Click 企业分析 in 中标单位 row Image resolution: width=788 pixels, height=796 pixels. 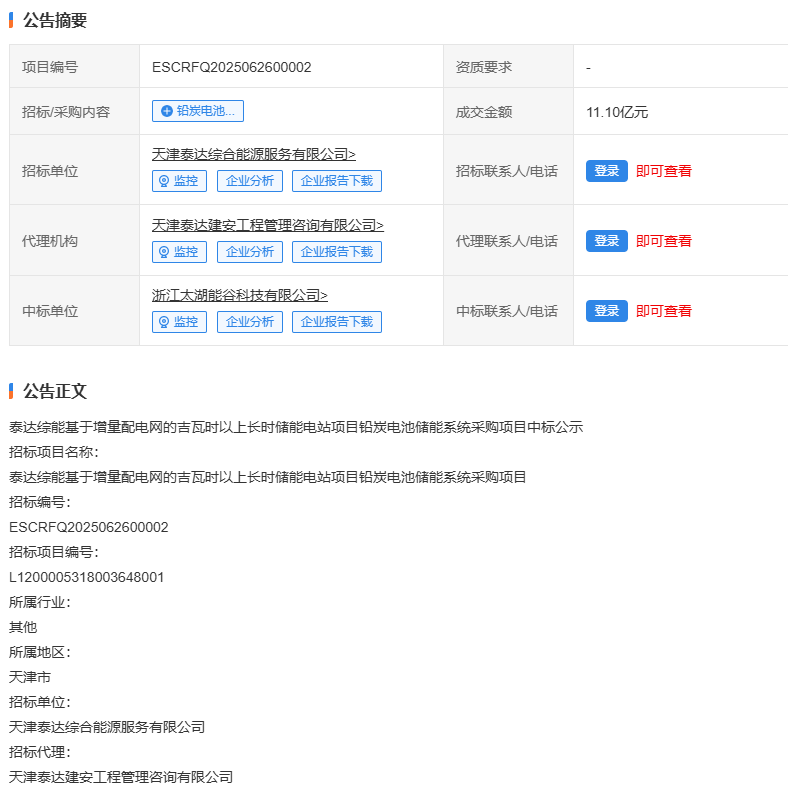[250, 322]
